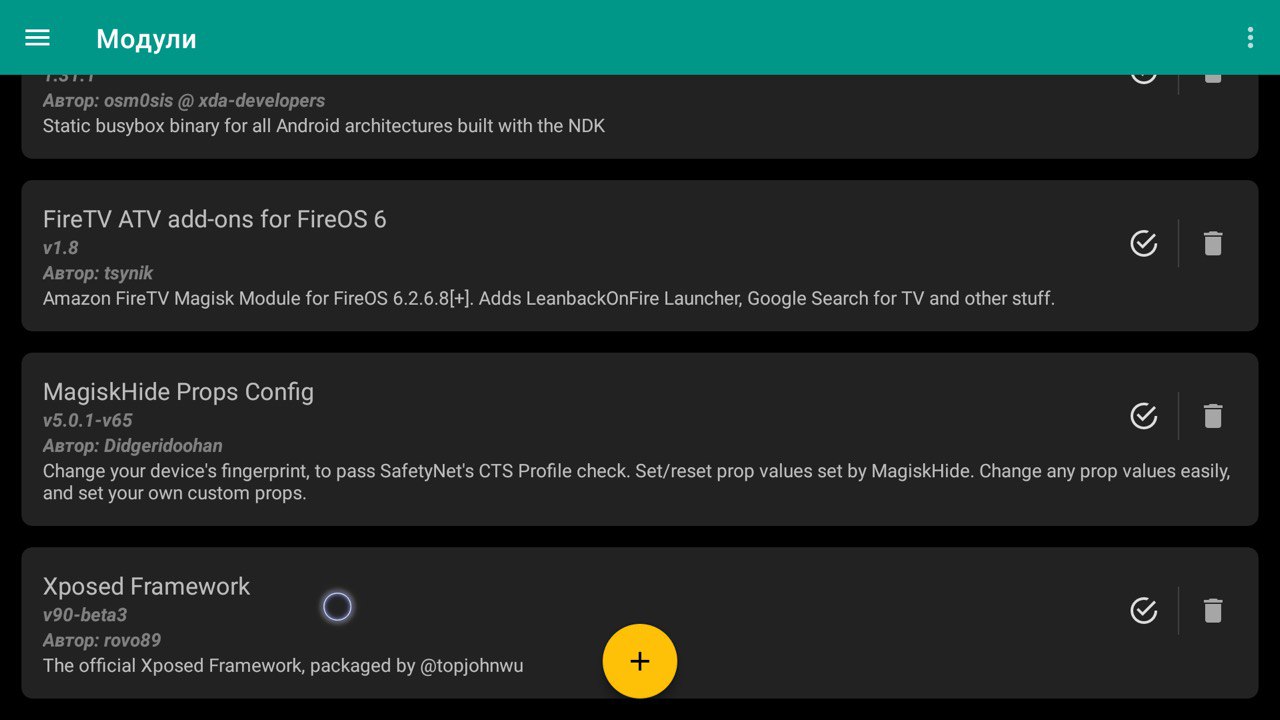Click the version text "v90-beta3"
This screenshot has height=720, width=1280.
tap(85, 615)
